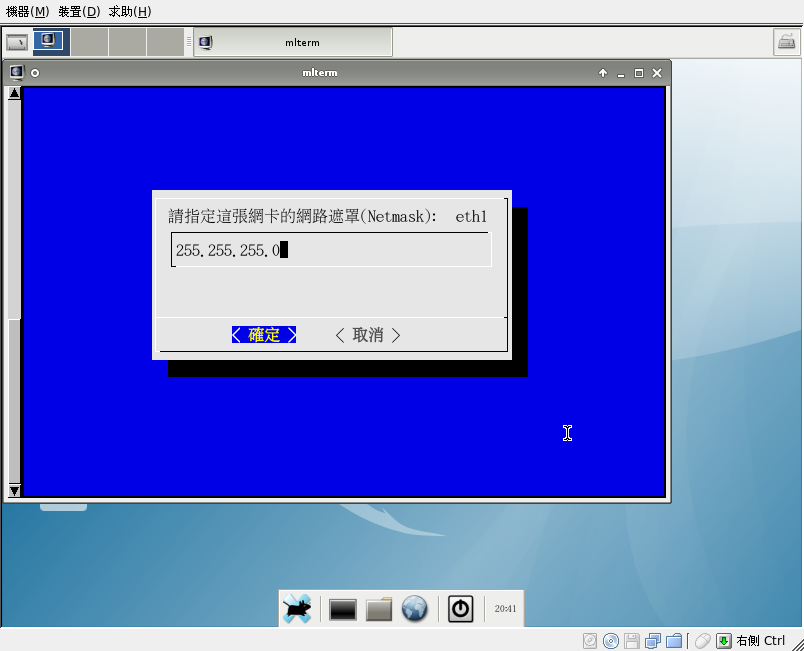Switch to the fourth workspace in pager
The height and width of the screenshot is (651, 804).
[165, 42]
